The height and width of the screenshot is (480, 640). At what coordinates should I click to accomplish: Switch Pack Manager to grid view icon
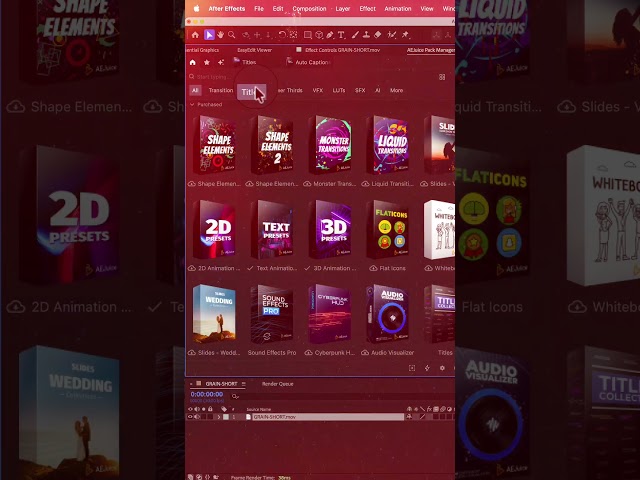(x=442, y=77)
